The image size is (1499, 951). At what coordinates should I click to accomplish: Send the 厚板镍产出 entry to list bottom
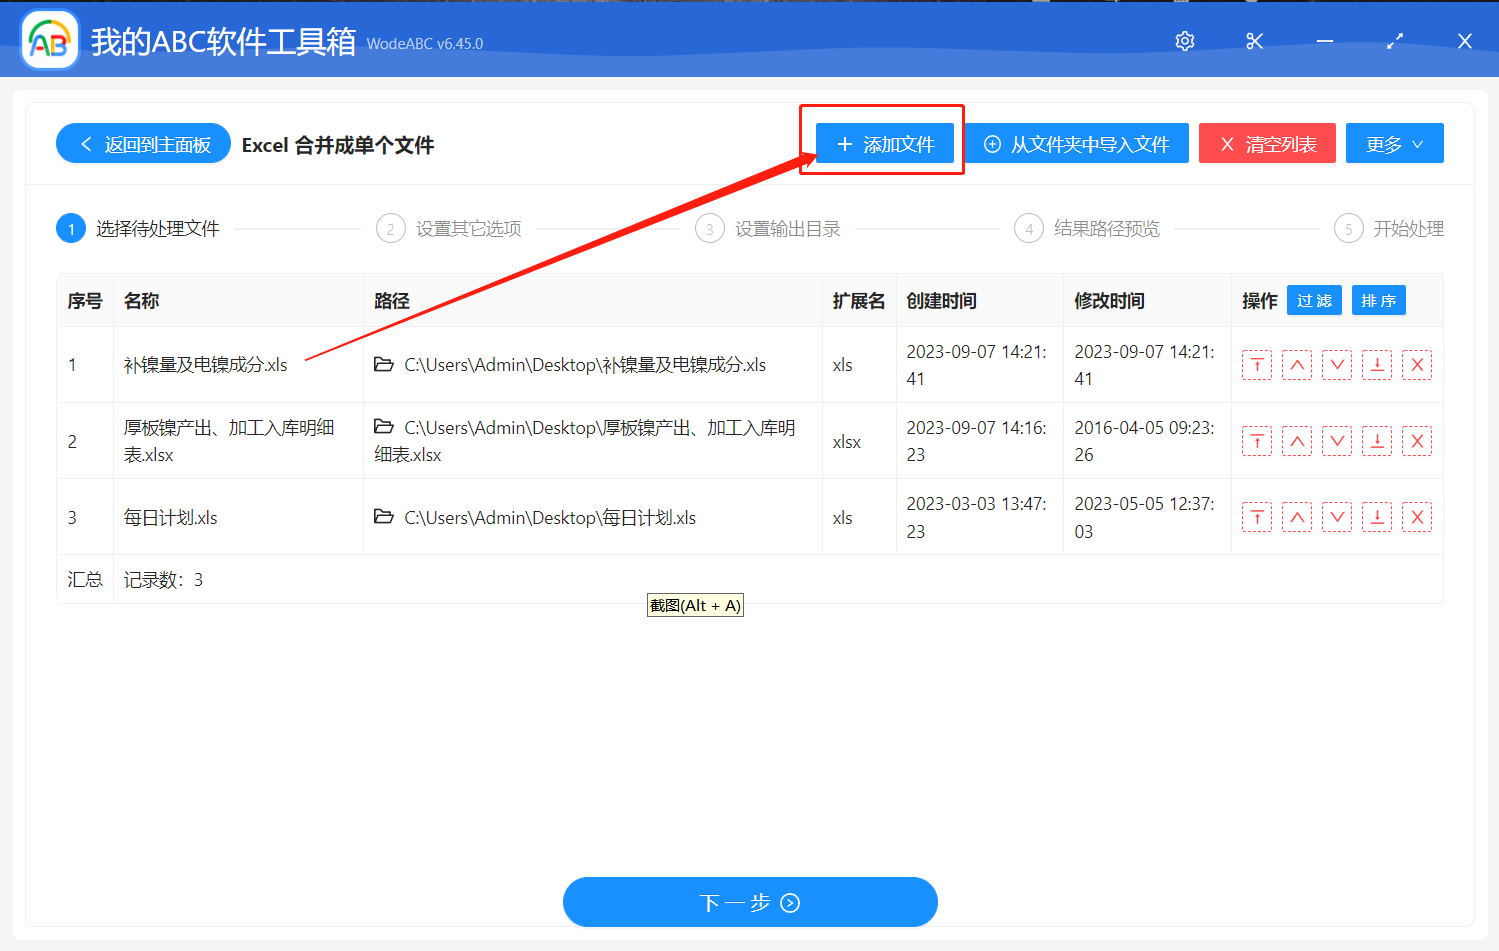pyautogui.click(x=1377, y=440)
